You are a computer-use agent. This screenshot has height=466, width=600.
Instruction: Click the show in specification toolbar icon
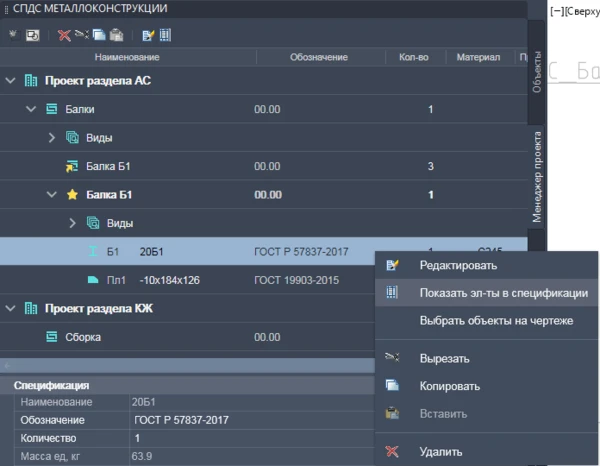pyautogui.click(x=165, y=35)
